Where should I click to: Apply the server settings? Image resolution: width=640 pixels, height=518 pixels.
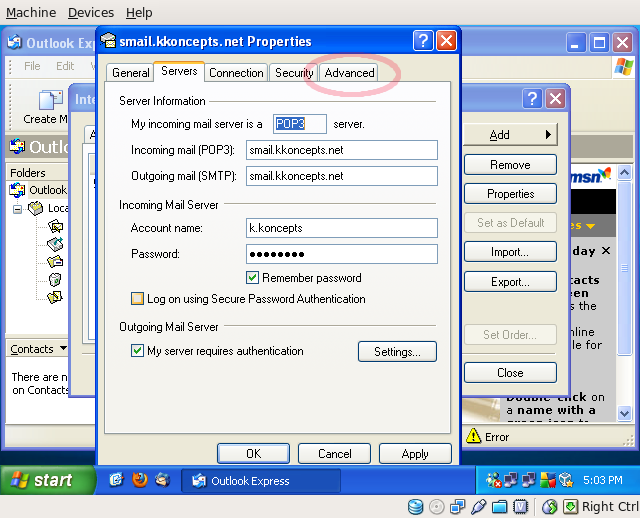pos(415,454)
